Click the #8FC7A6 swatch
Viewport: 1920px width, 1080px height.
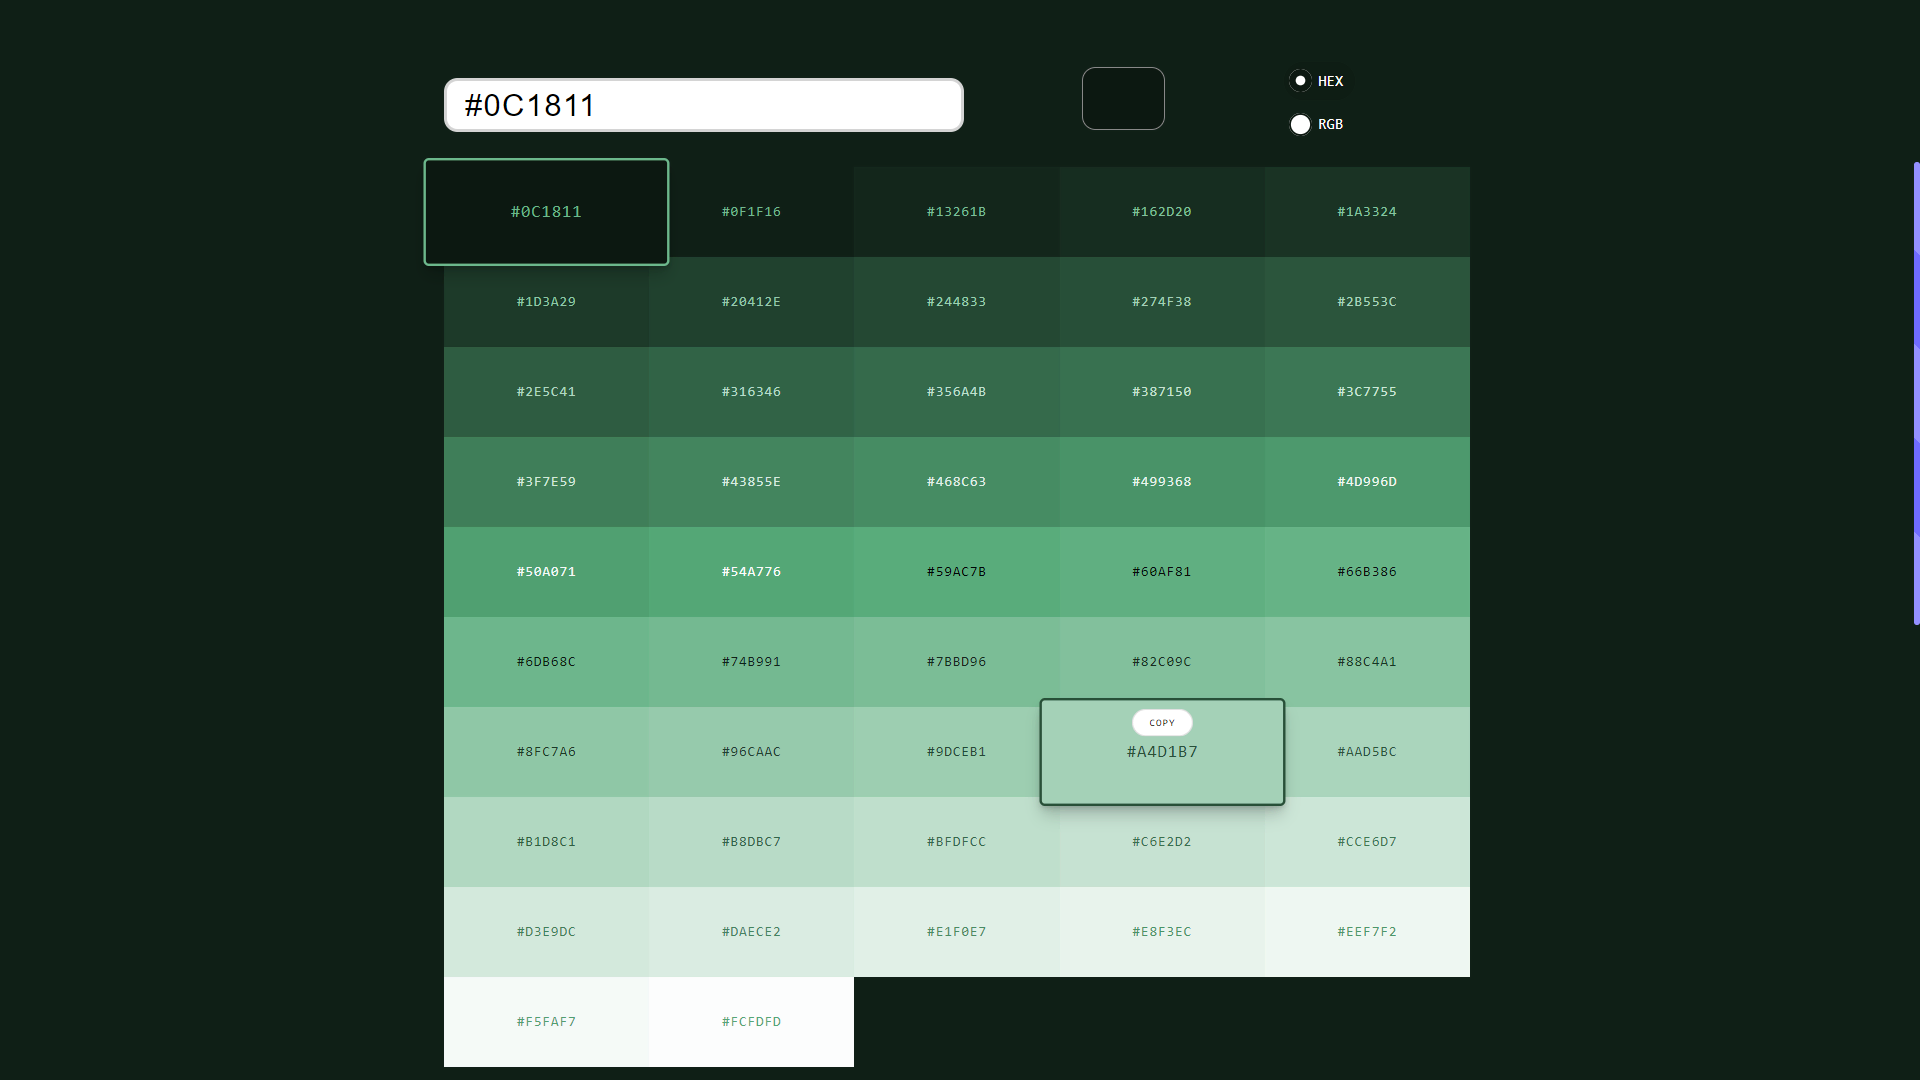point(546,752)
